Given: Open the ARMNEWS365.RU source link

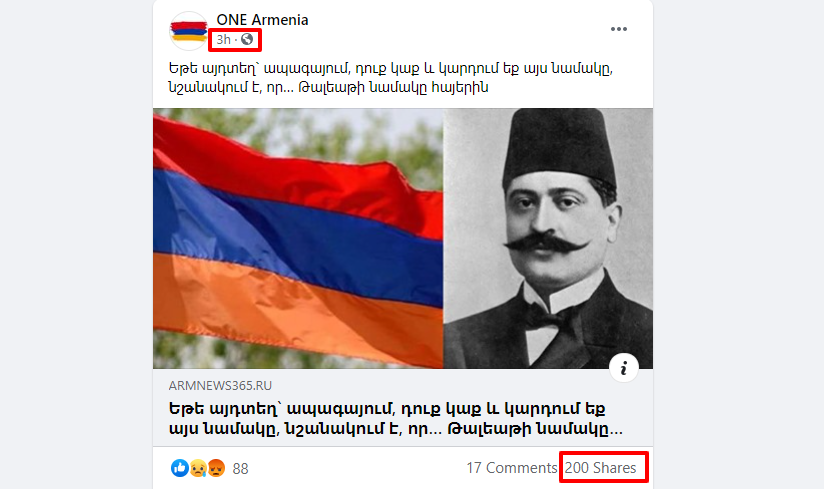Looking at the screenshot, I should pyautogui.click(x=220, y=386).
